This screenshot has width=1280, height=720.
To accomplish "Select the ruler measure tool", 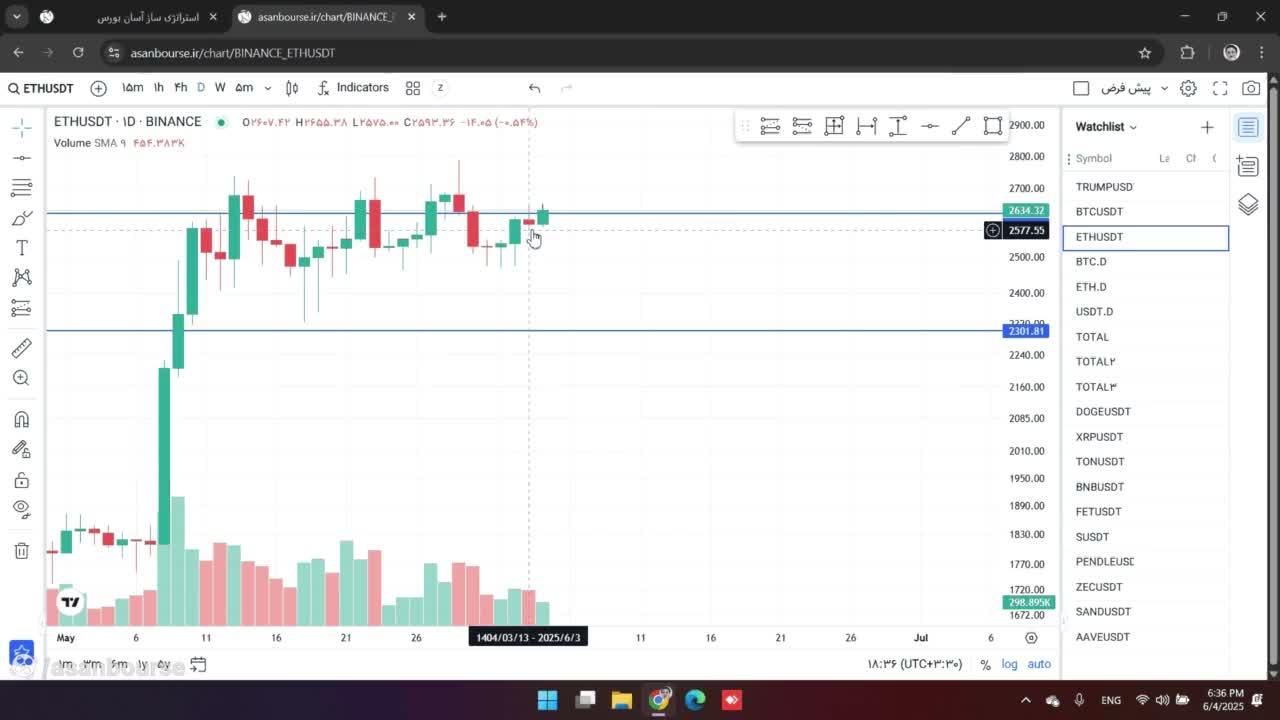I will coord(21,348).
